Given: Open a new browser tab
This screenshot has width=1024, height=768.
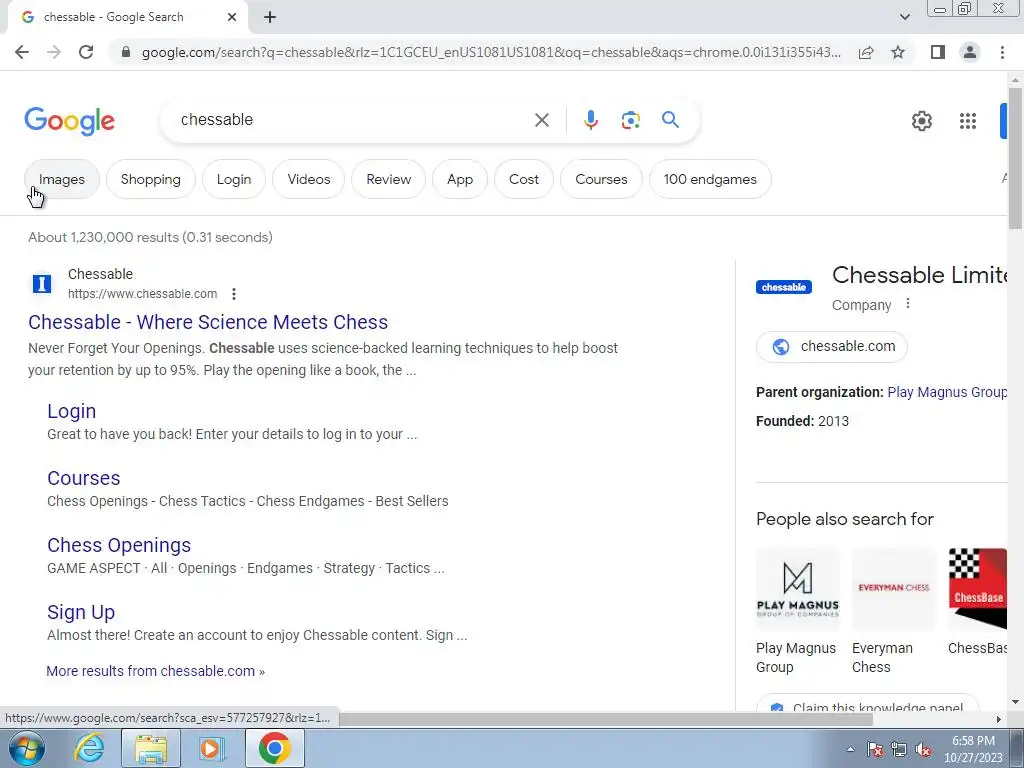Looking at the screenshot, I should [x=270, y=18].
